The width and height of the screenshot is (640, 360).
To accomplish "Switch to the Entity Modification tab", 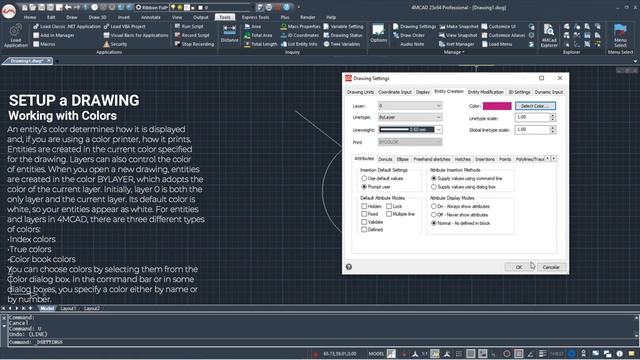I will point(485,92).
